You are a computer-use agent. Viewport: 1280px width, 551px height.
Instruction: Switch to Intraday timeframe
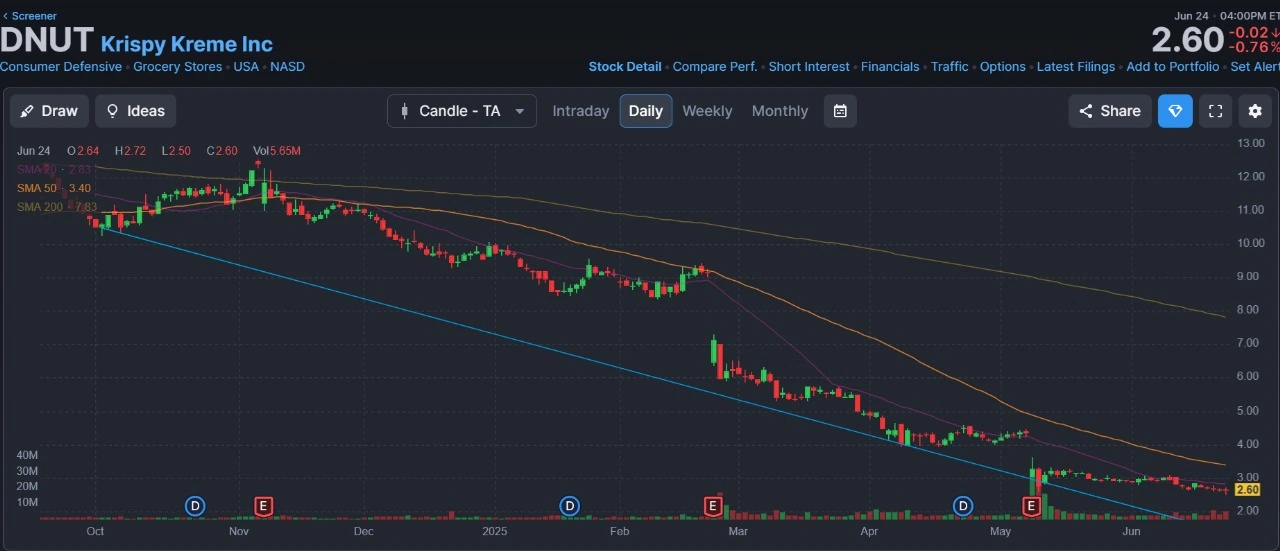[581, 111]
